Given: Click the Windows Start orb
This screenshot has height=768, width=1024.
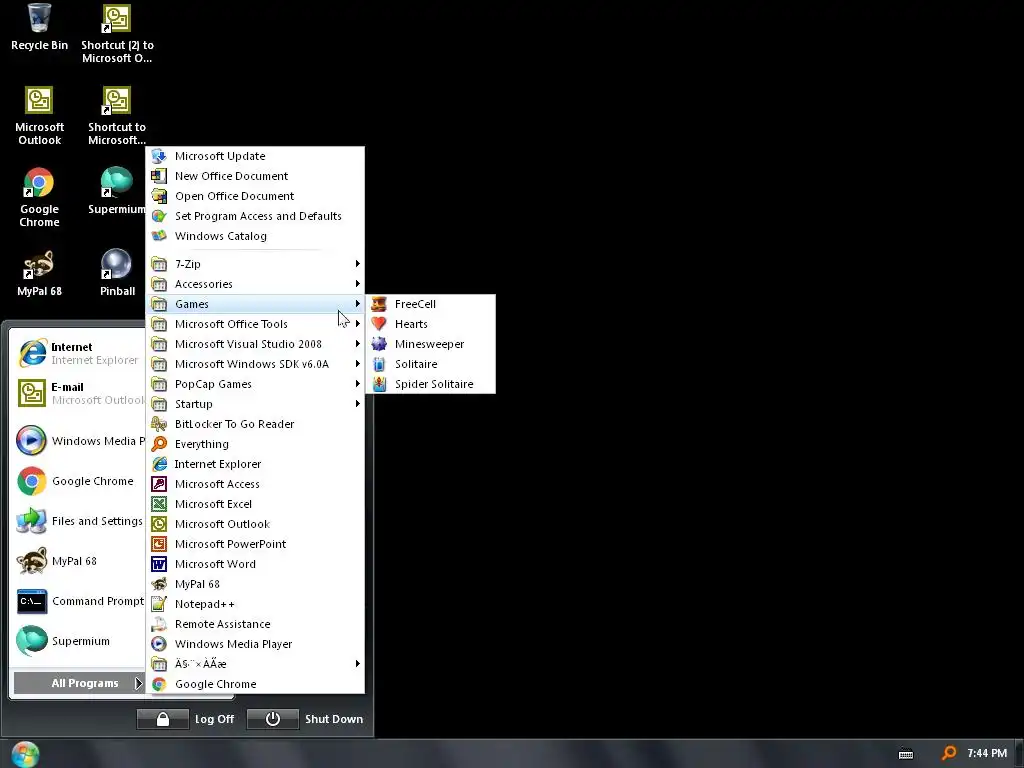Looking at the screenshot, I should point(25,754).
